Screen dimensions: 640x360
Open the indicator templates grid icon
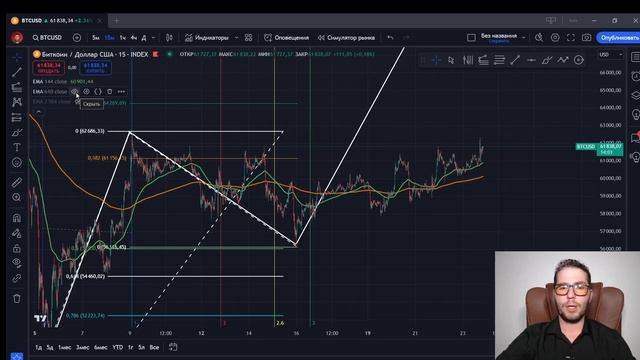249,38
